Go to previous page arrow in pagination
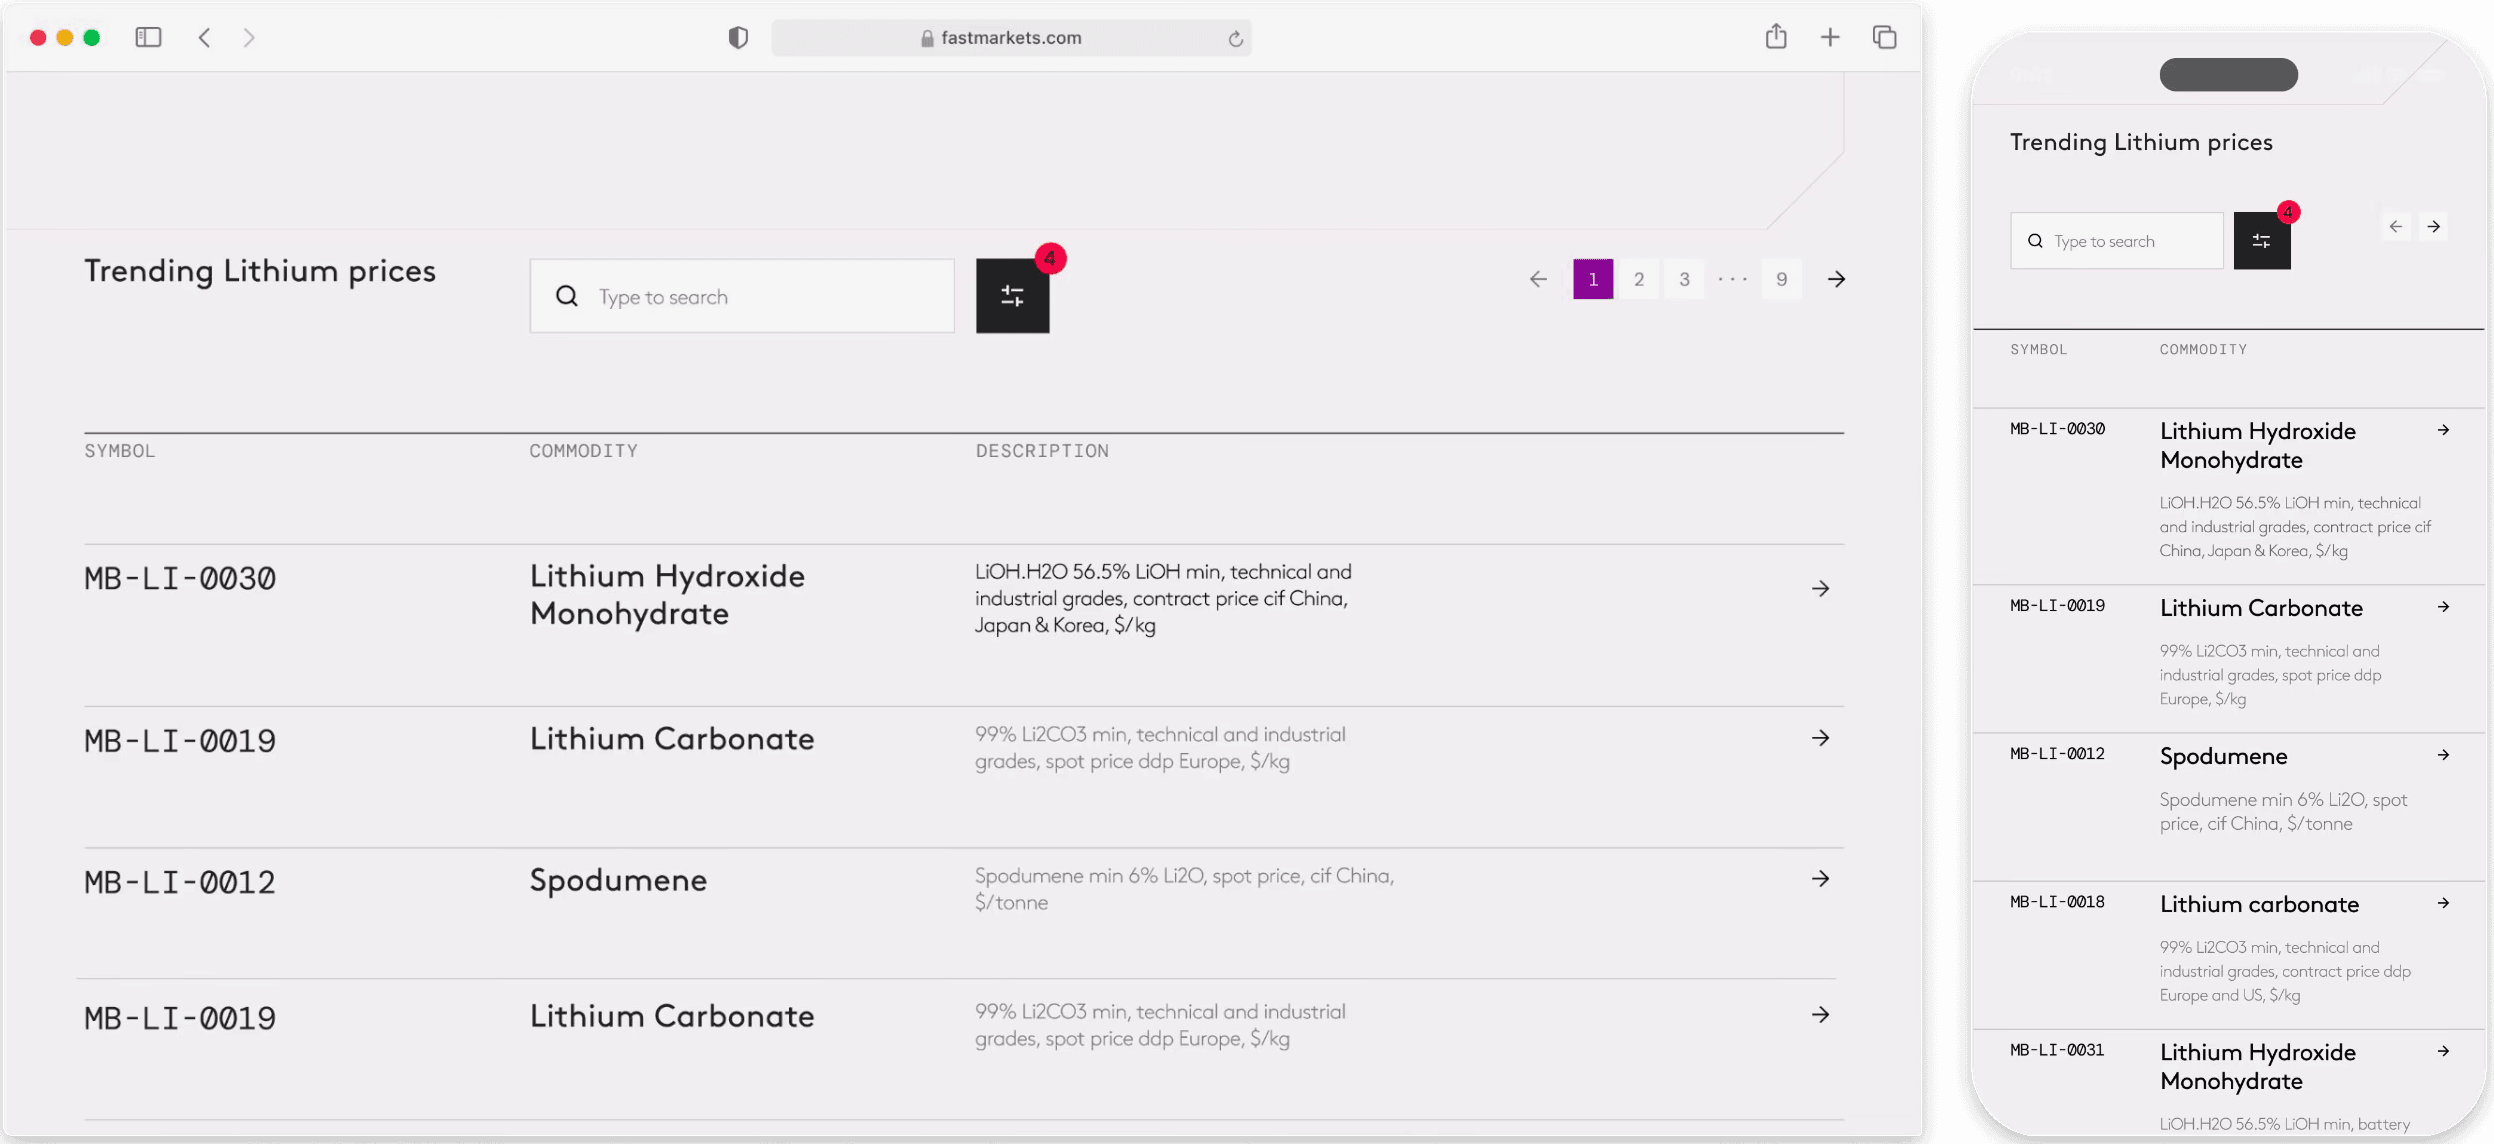Image resolution: width=2494 pixels, height=1144 pixels. pos(1538,279)
